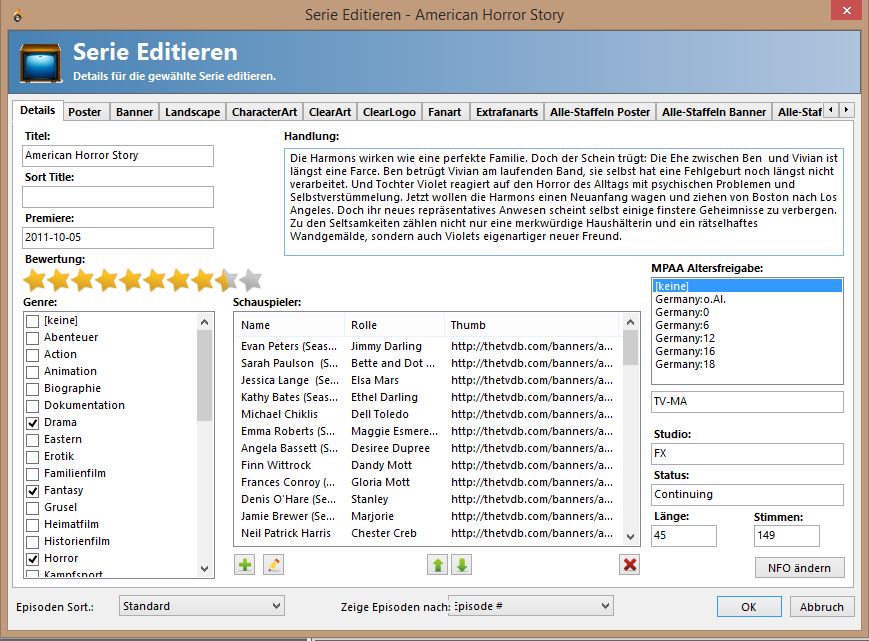The width and height of the screenshot is (869, 641).
Task: Add a new actor with the green plus icon
Action: point(244,565)
